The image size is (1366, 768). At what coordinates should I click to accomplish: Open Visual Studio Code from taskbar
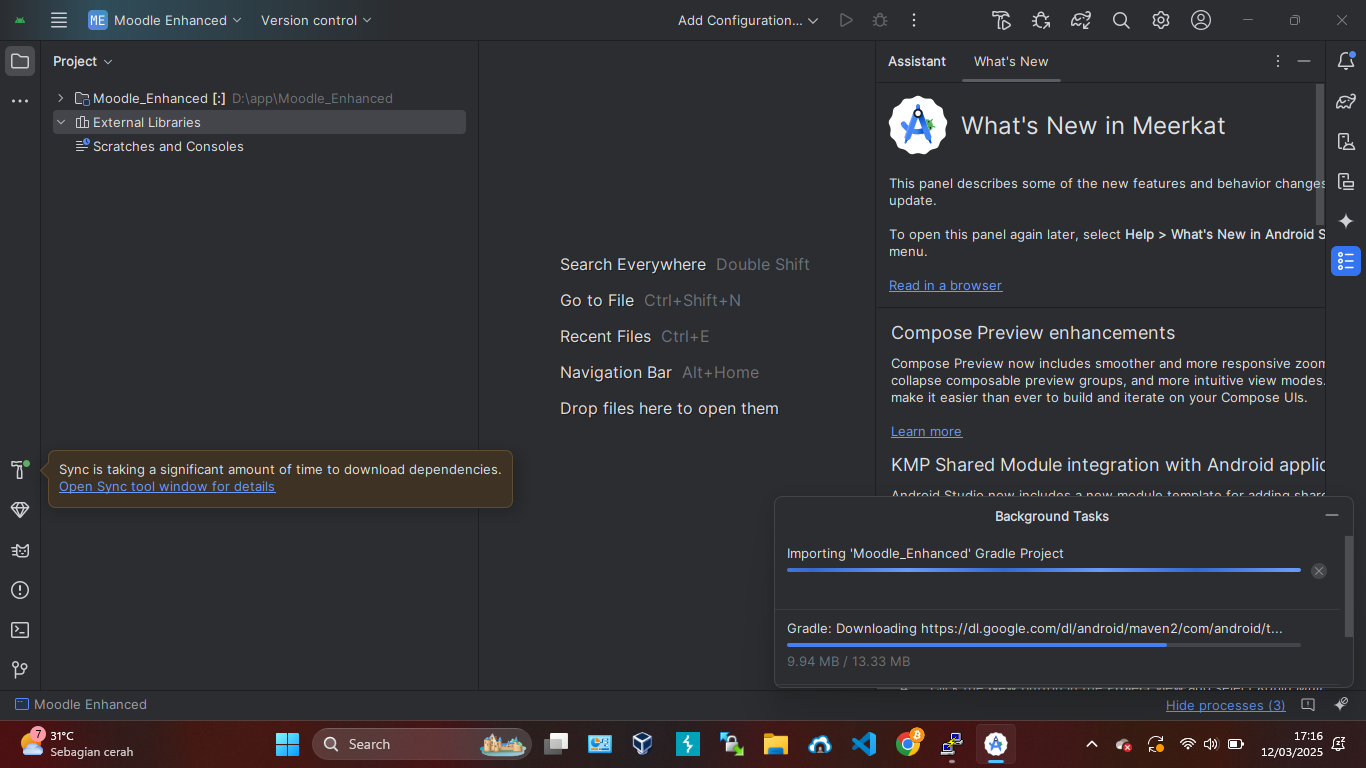(x=864, y=744)
